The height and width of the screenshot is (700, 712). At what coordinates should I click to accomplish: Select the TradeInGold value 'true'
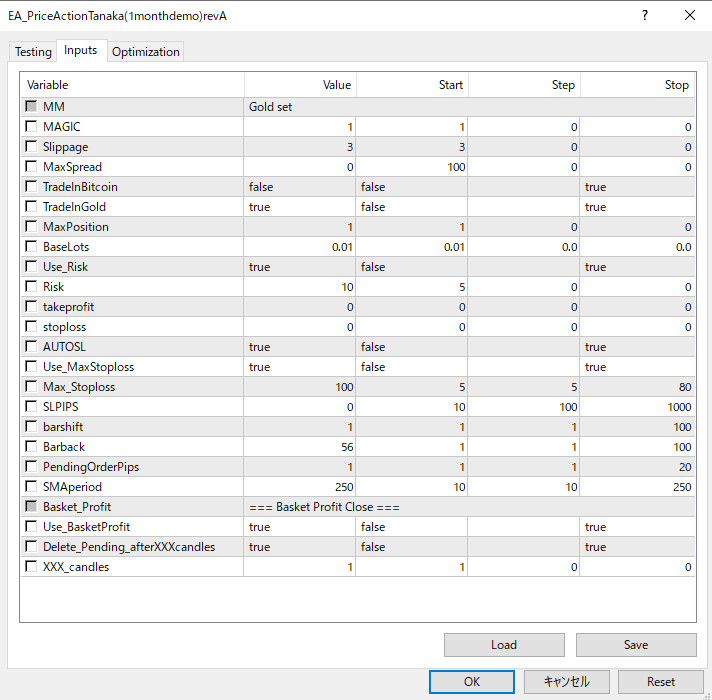pos(300,207)
